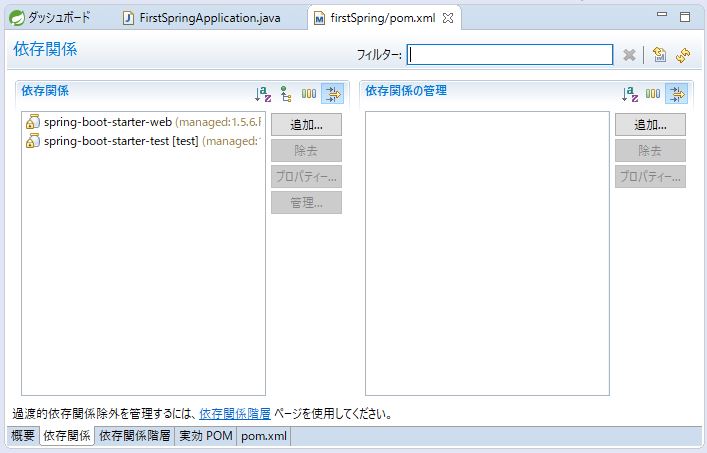The width and height of the screenshot is (707, 453).
Task: Open the effective POM icon next to the filter
Action: click(660, 55)
